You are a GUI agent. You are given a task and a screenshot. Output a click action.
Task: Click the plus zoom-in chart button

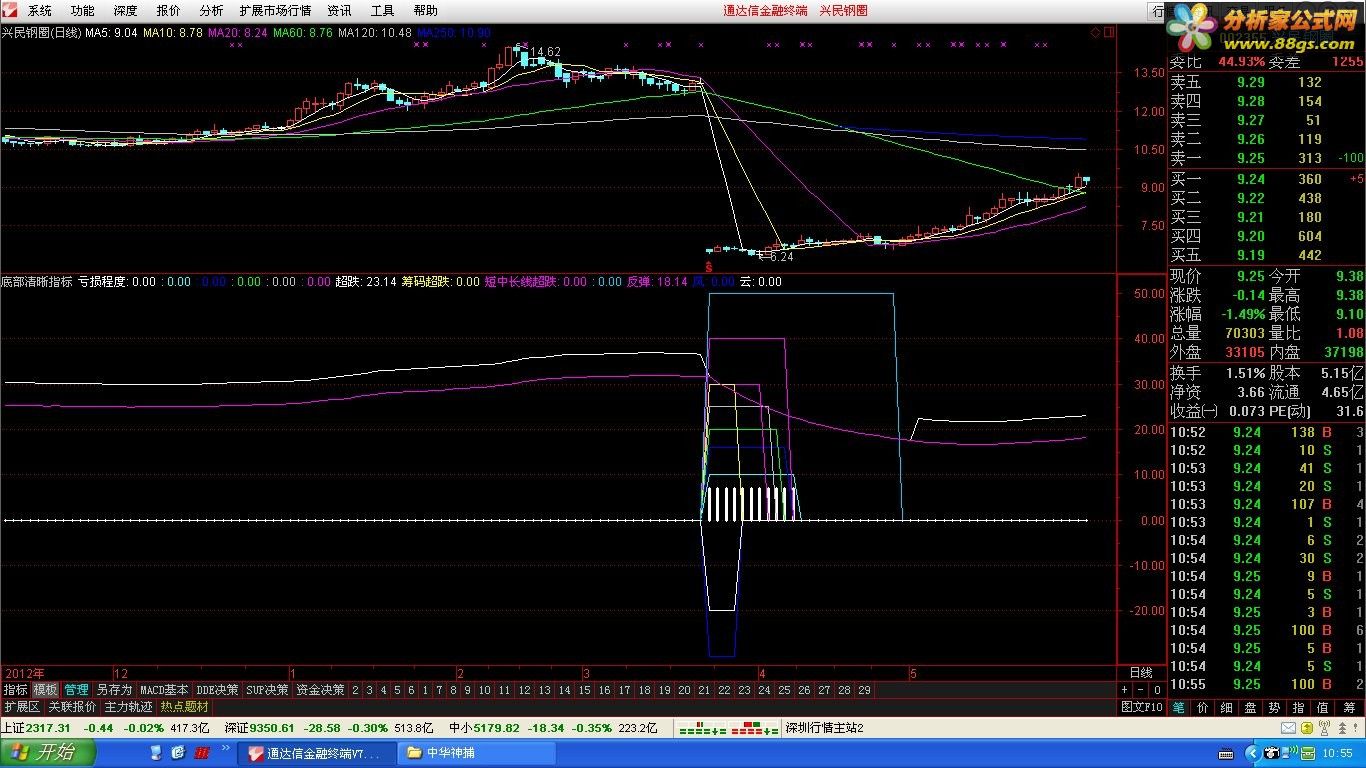(x=1124, y=690)
